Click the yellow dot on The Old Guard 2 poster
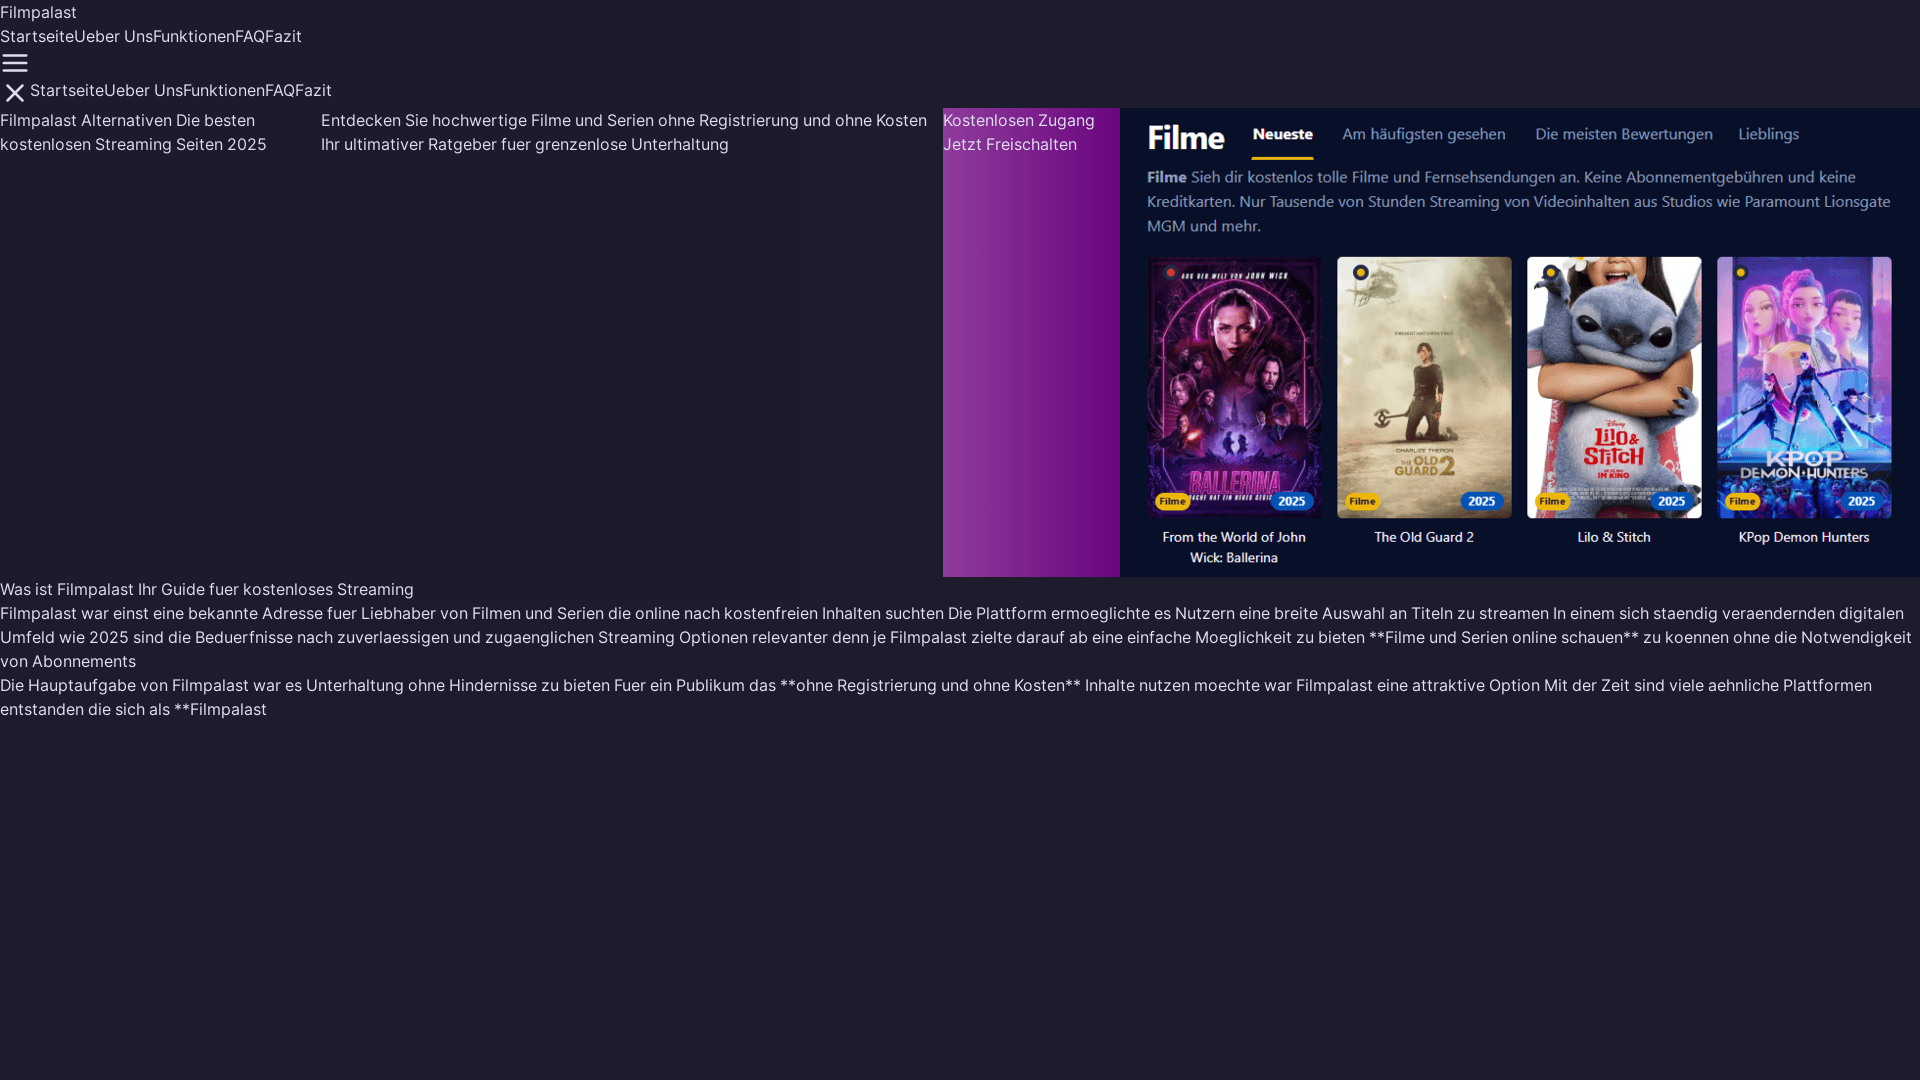1920x1080 pixels. pyautogui.click(x=1361, y=272)
